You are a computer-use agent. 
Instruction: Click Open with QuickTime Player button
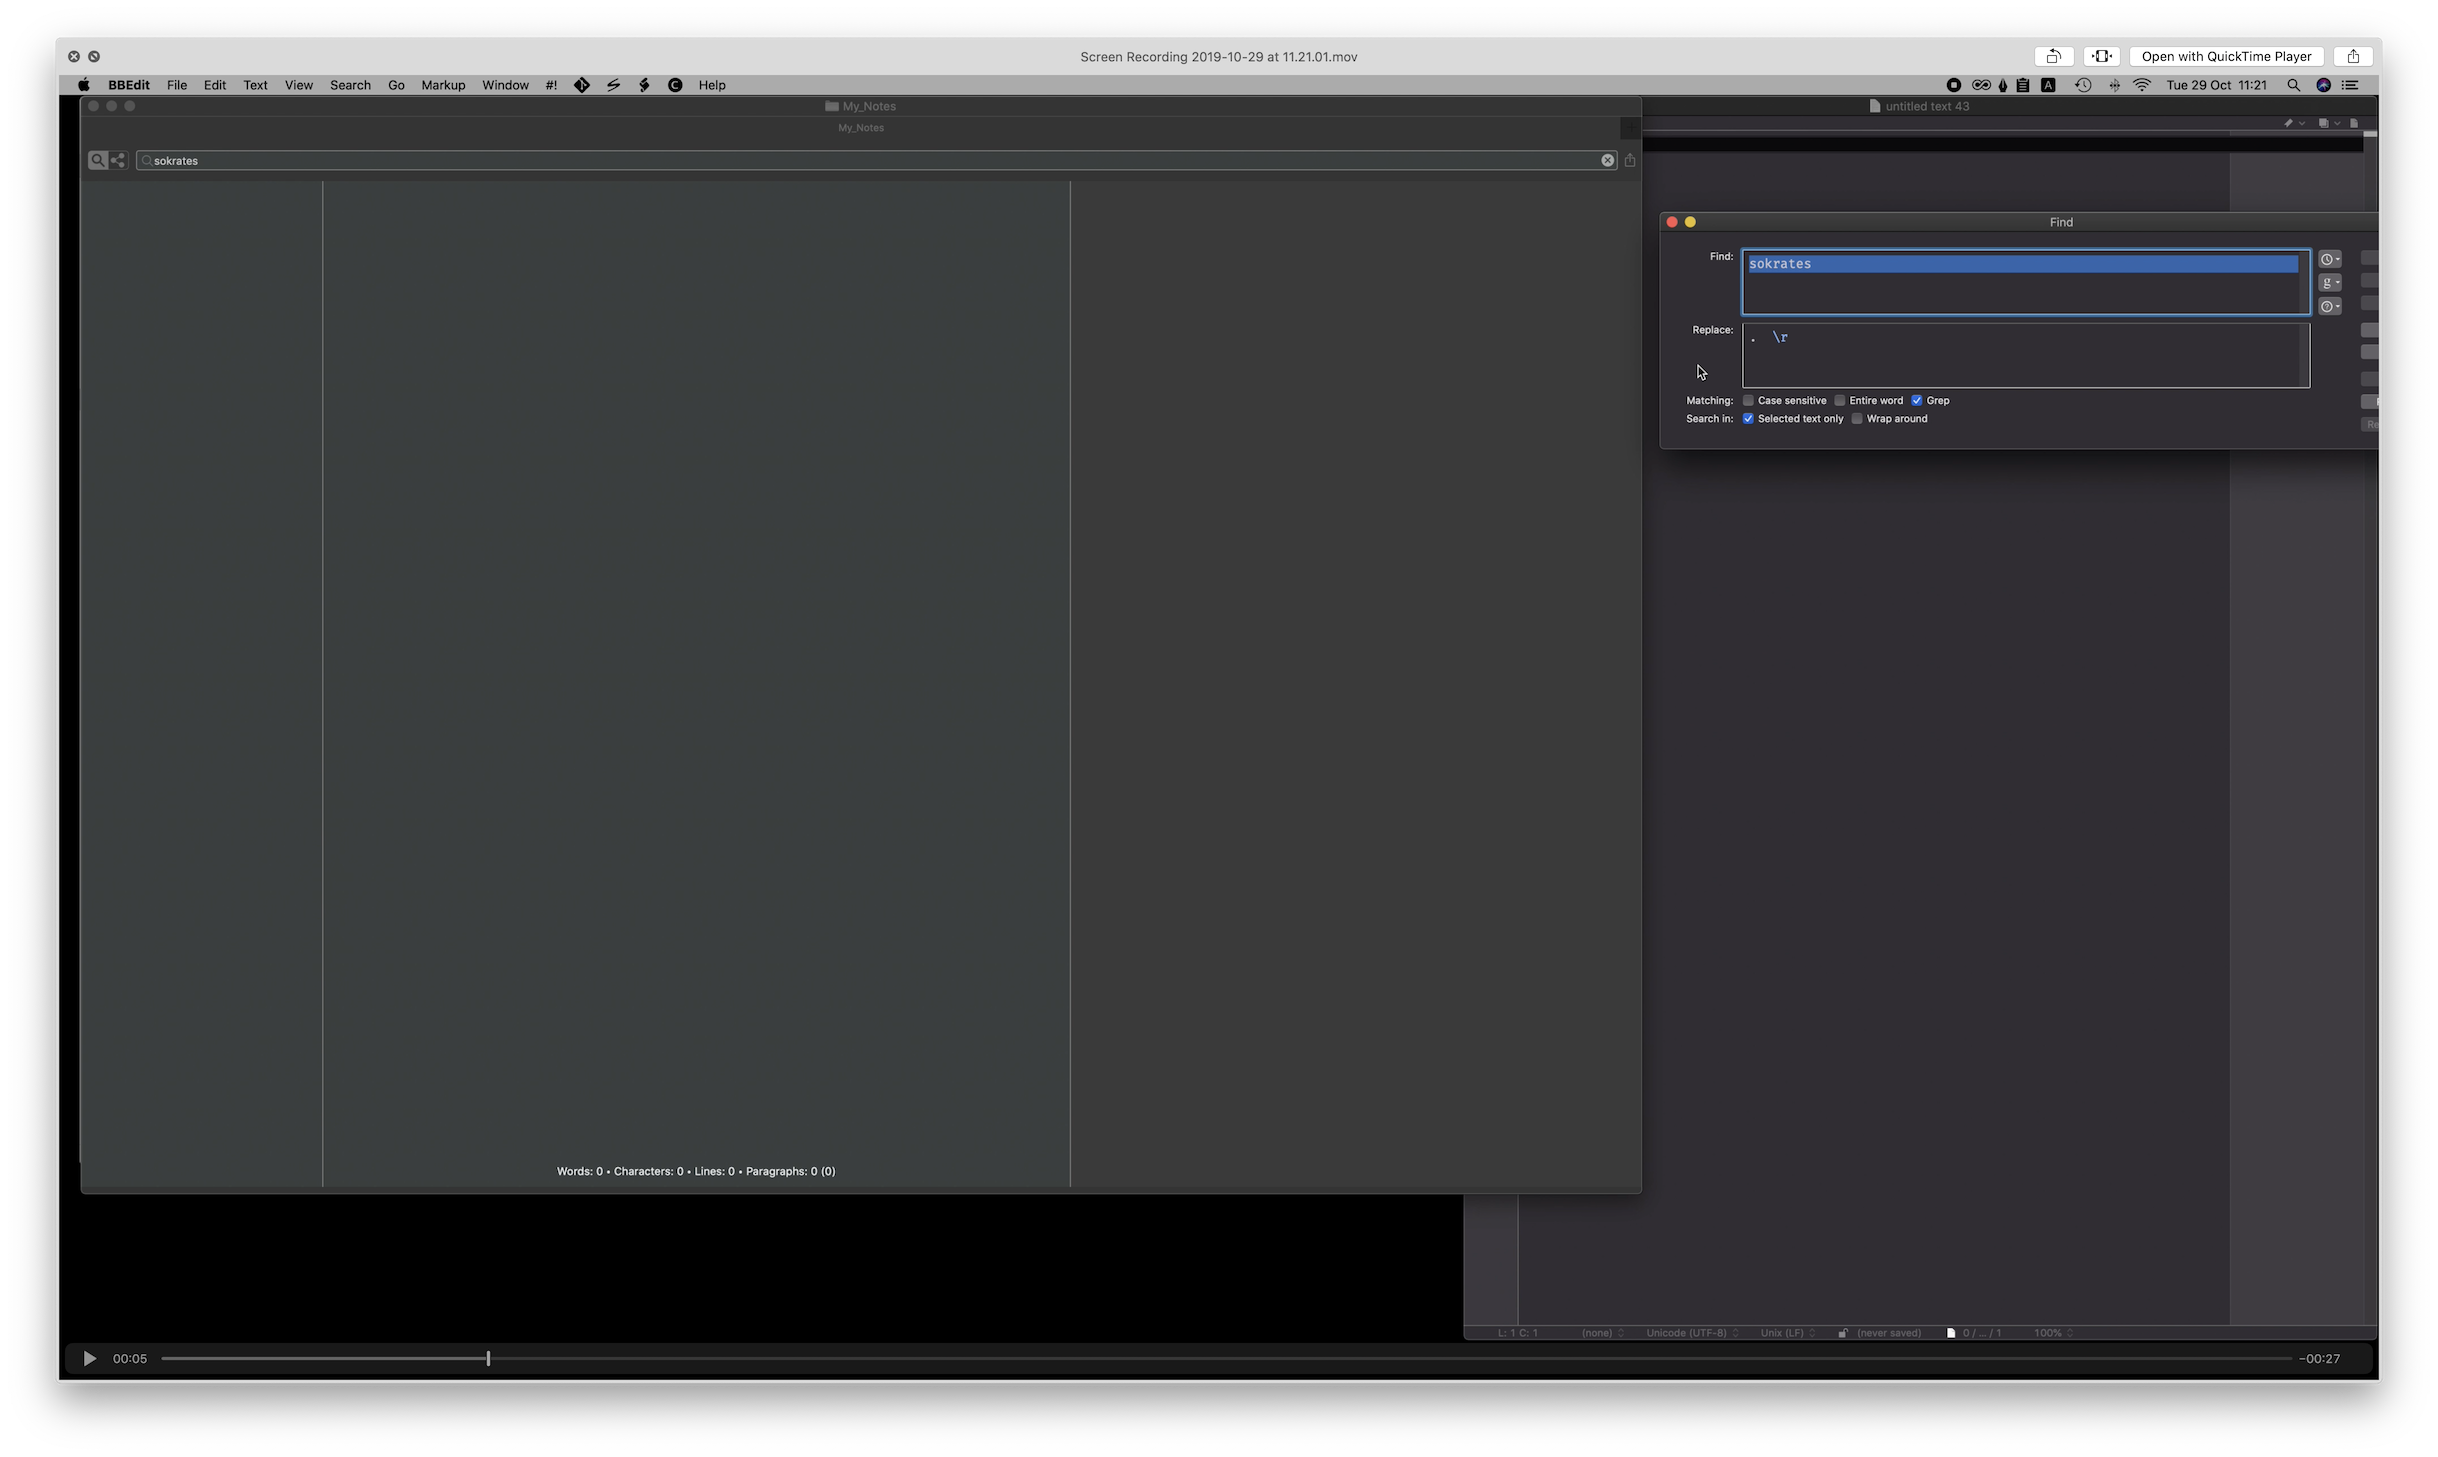pyautogui.click(x=2226, y=57)
